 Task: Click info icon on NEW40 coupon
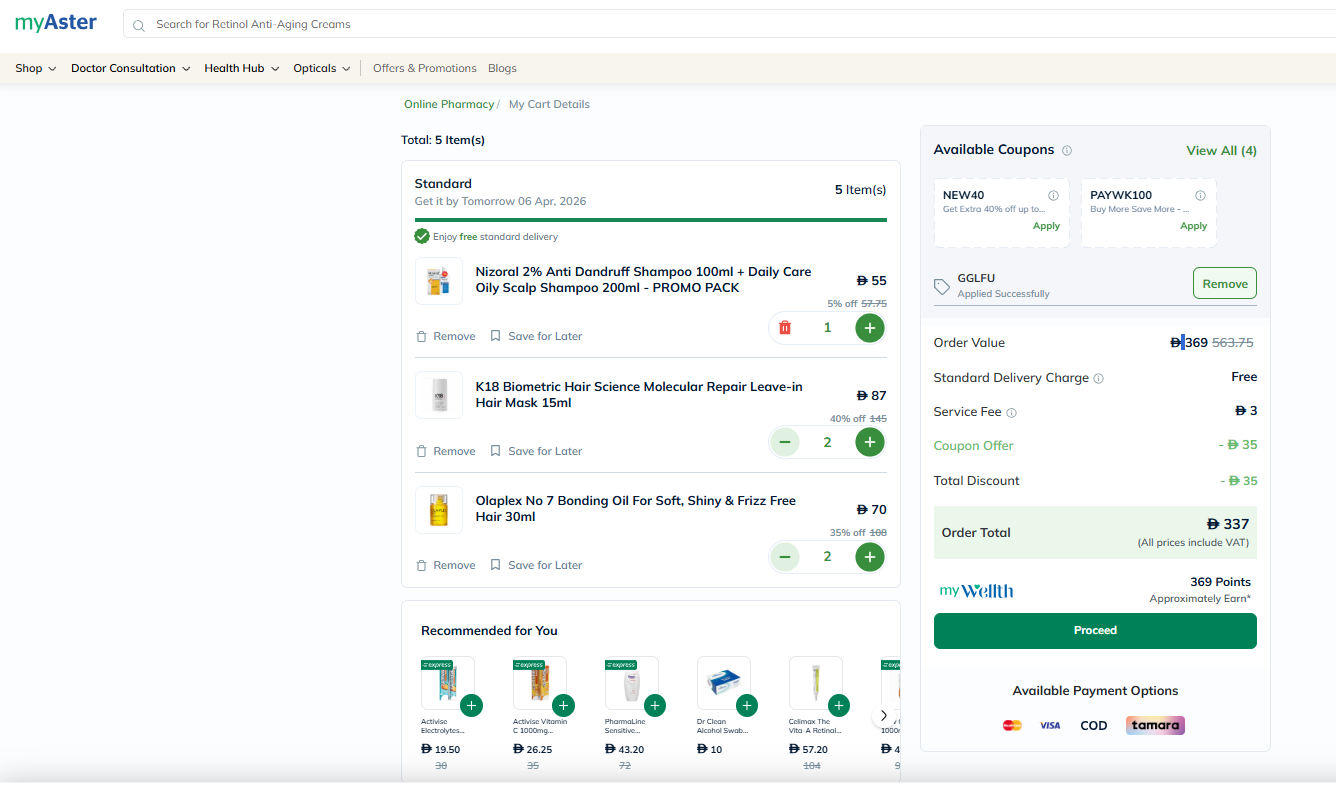click(x=1053, y=196)
